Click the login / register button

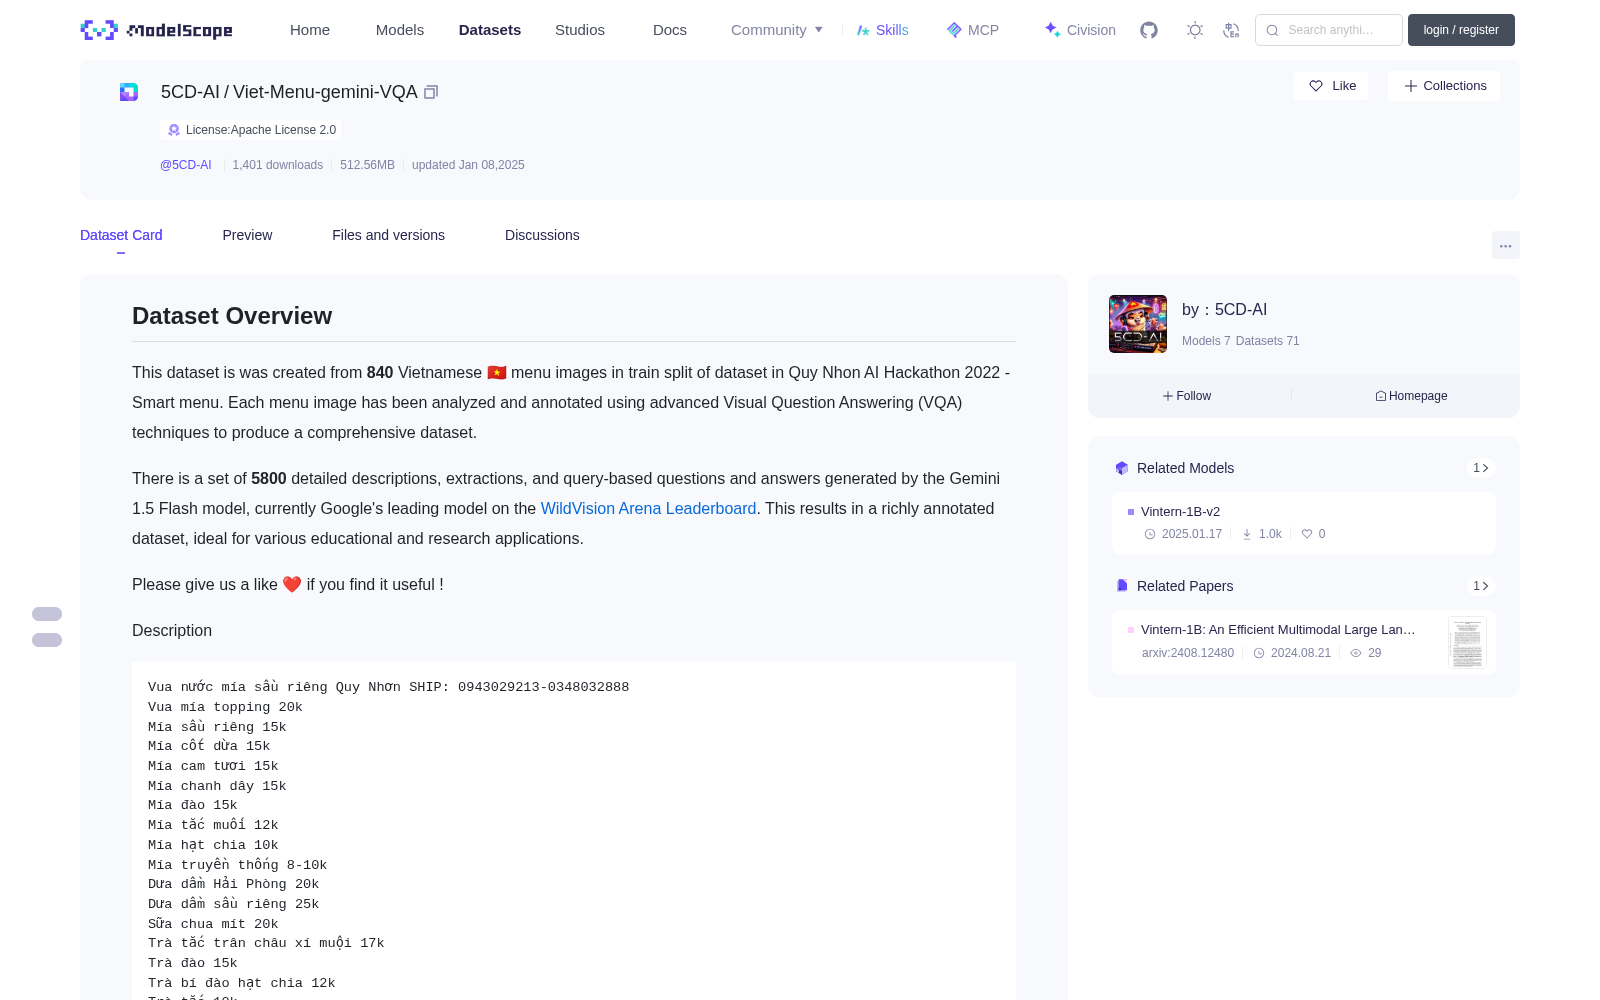click(1461, 30)
